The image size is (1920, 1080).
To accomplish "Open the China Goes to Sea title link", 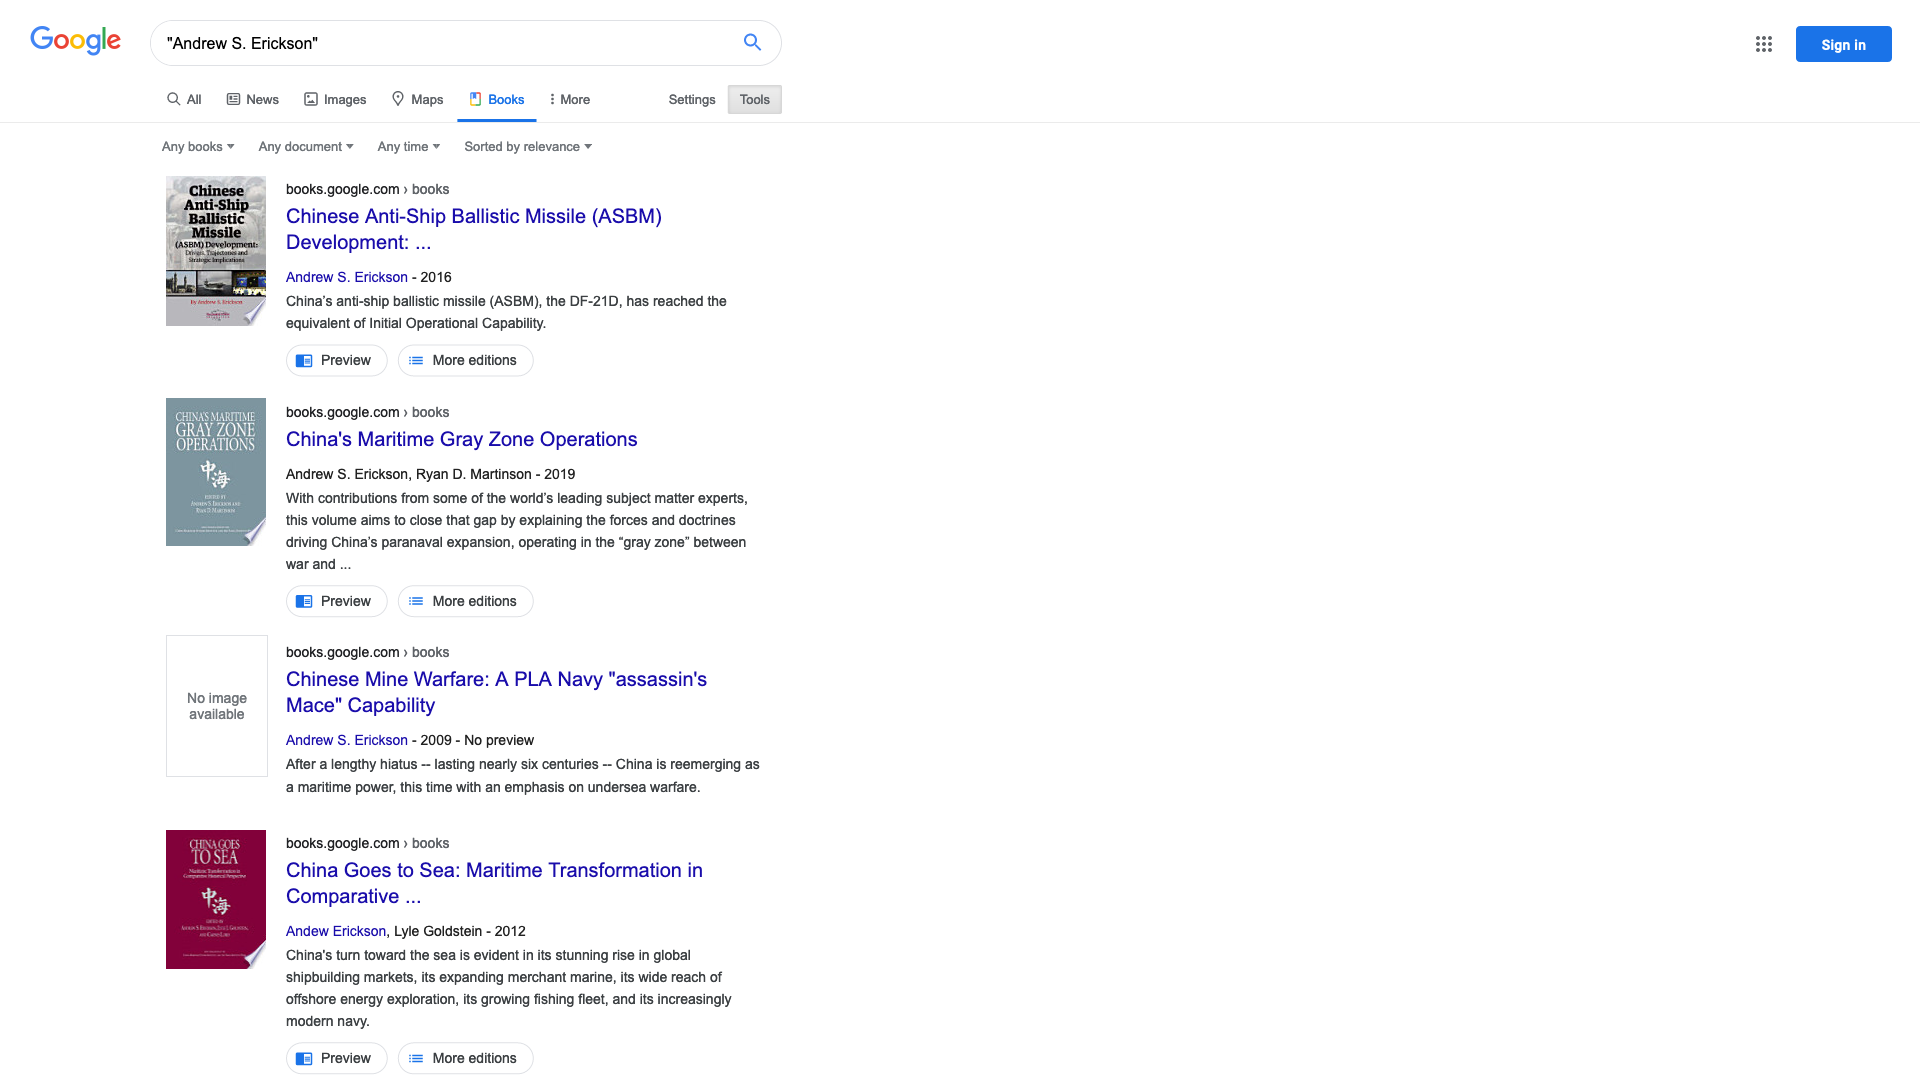I will pyautogui.click(x=494, y=883).
